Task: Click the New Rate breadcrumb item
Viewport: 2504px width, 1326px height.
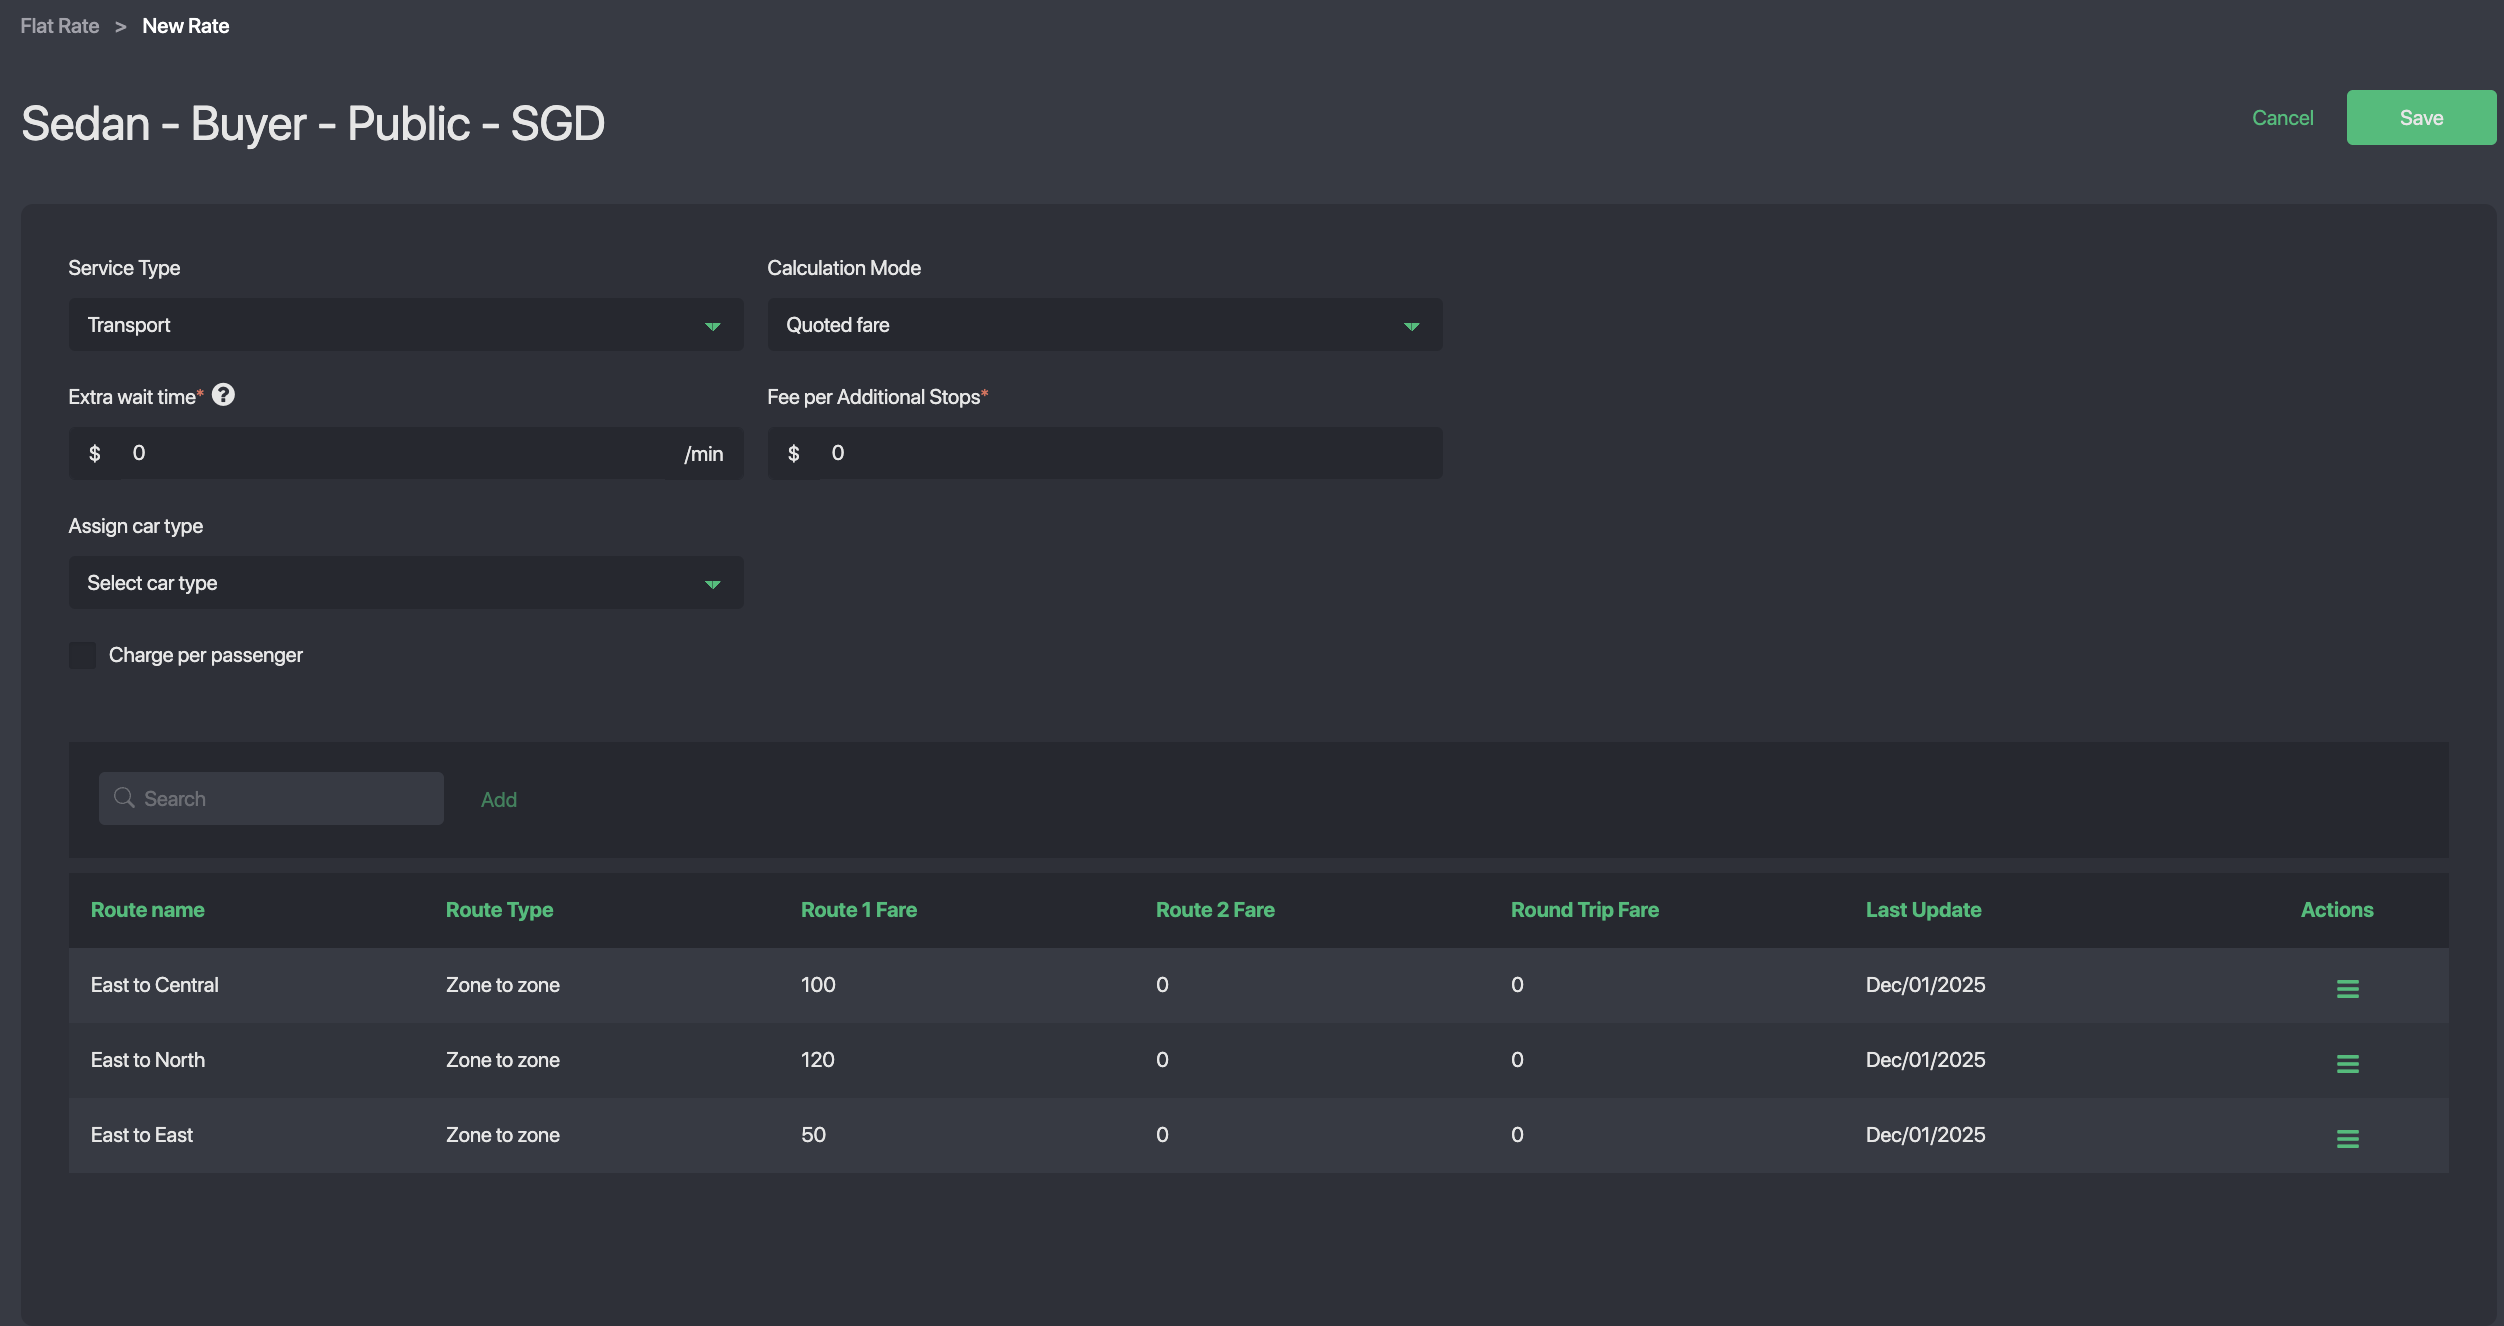Action: 186,26
